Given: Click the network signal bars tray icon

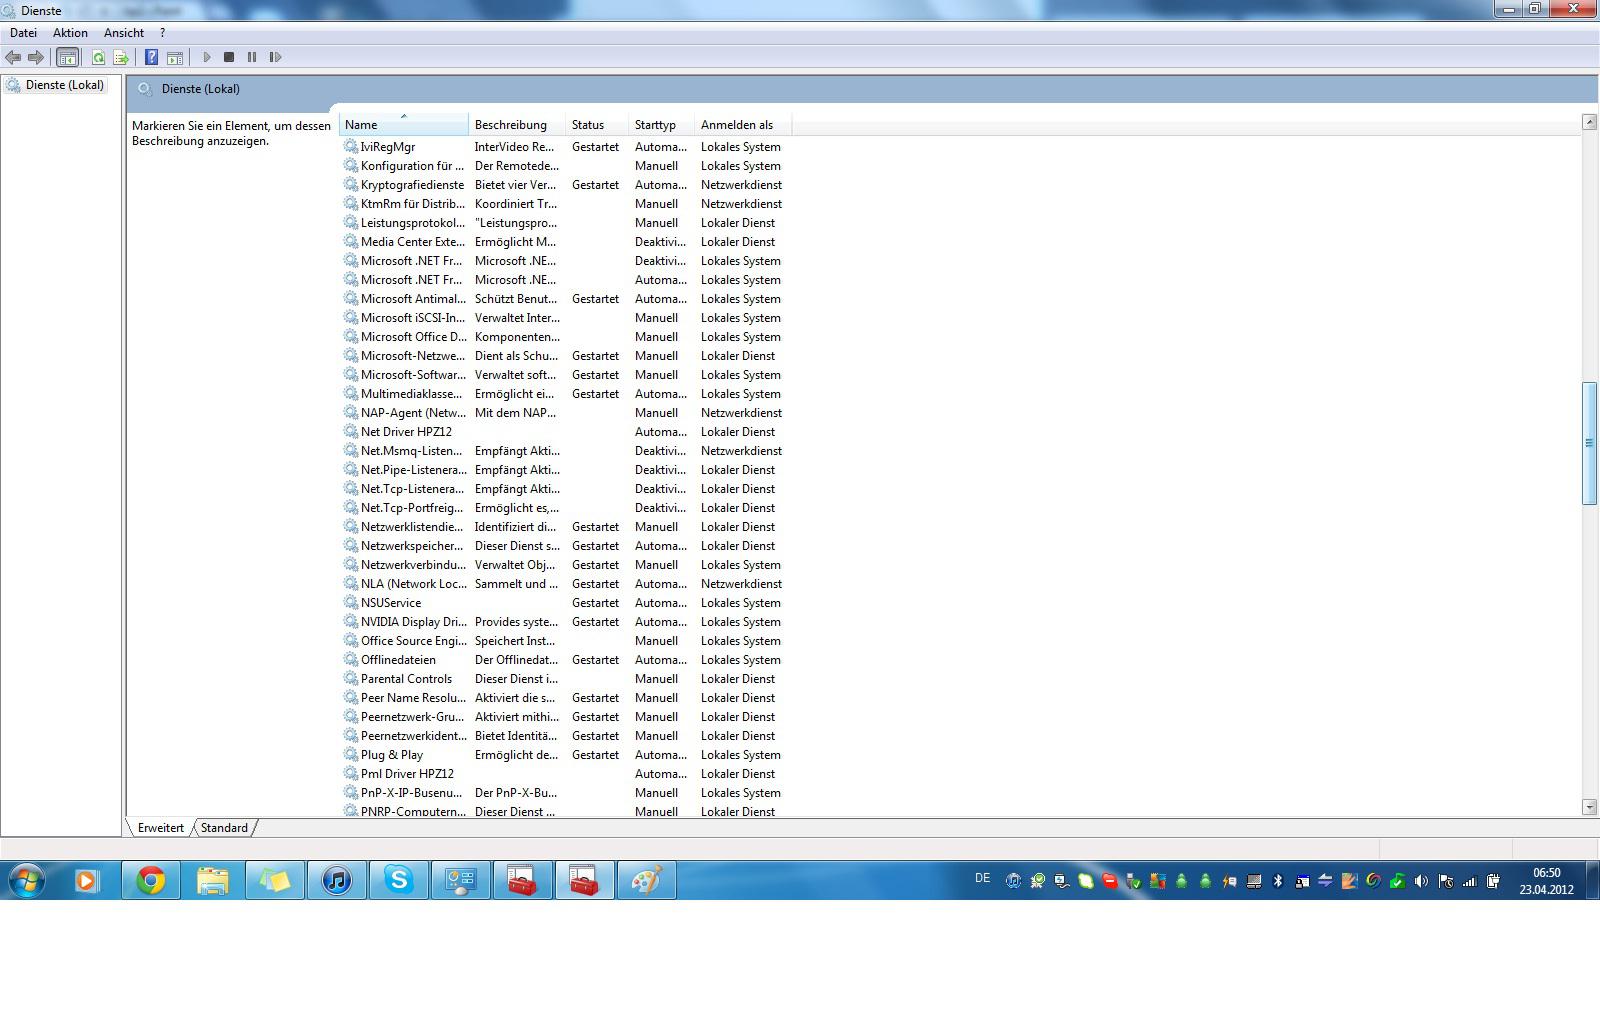Looking at the screenshot, I should tap(1469, 881).
